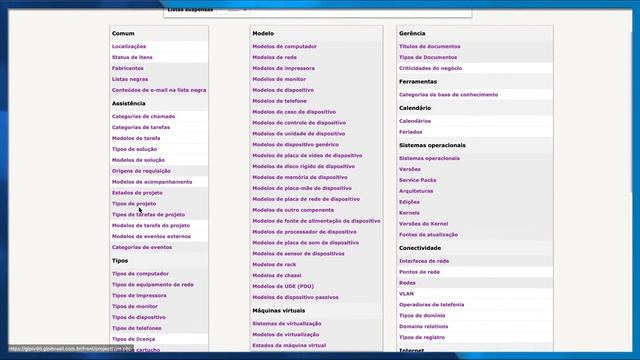640x360 pixels.
Task: Open Categorias de tarefas
Action: pyautogui.click(x=141, y=127)
